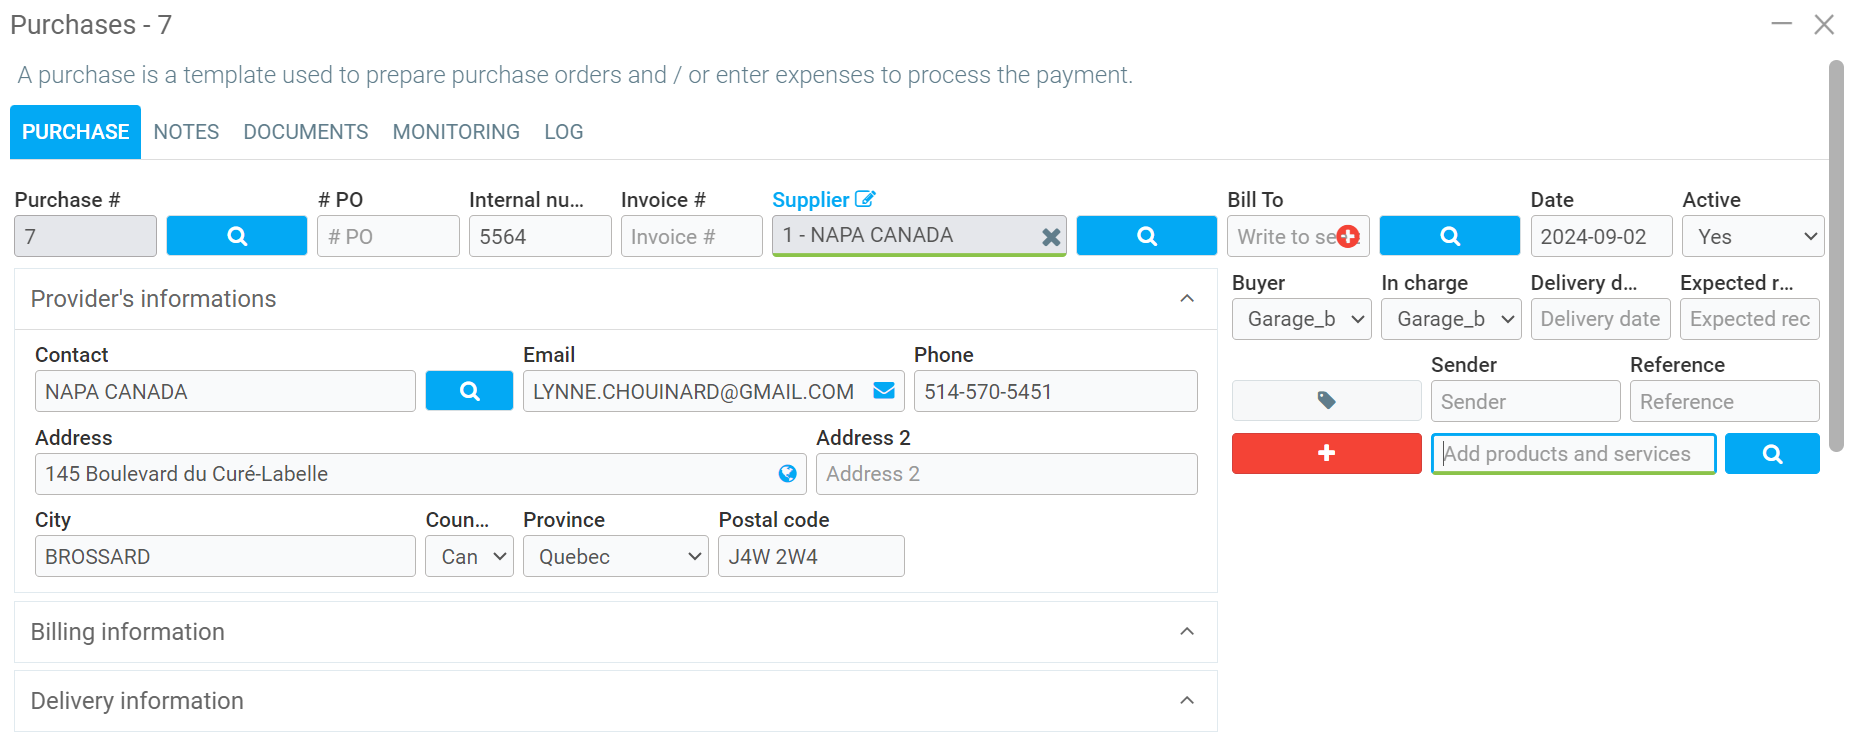The image size is (1850, 735).
Task: Collapse the Provider's informations section
Action: [x=1187, y=299]
